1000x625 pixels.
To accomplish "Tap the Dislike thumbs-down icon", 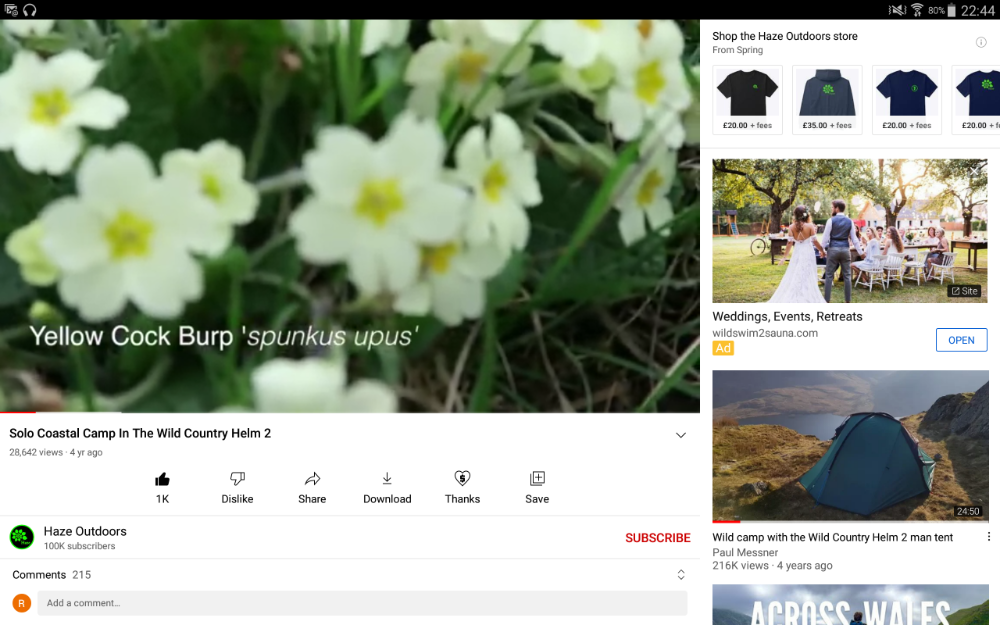I will (237, 479).
